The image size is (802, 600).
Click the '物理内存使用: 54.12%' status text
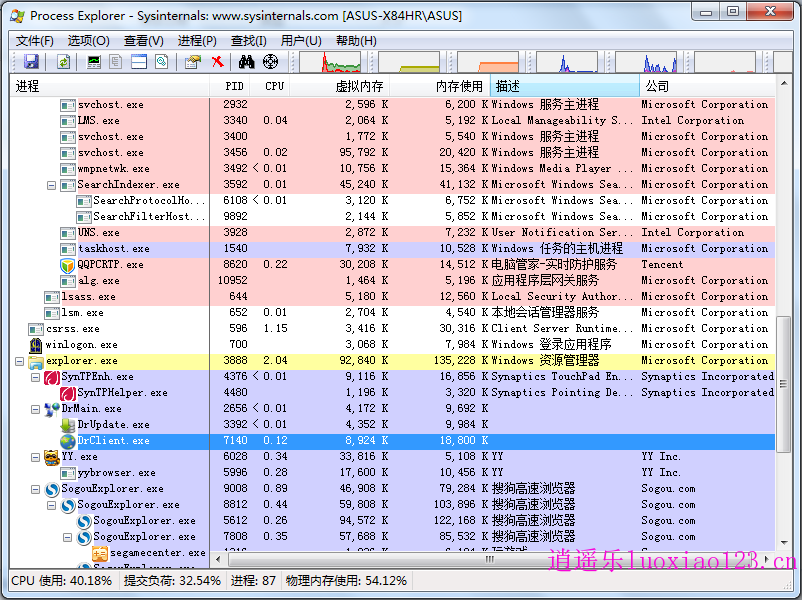tap(346, 581)
